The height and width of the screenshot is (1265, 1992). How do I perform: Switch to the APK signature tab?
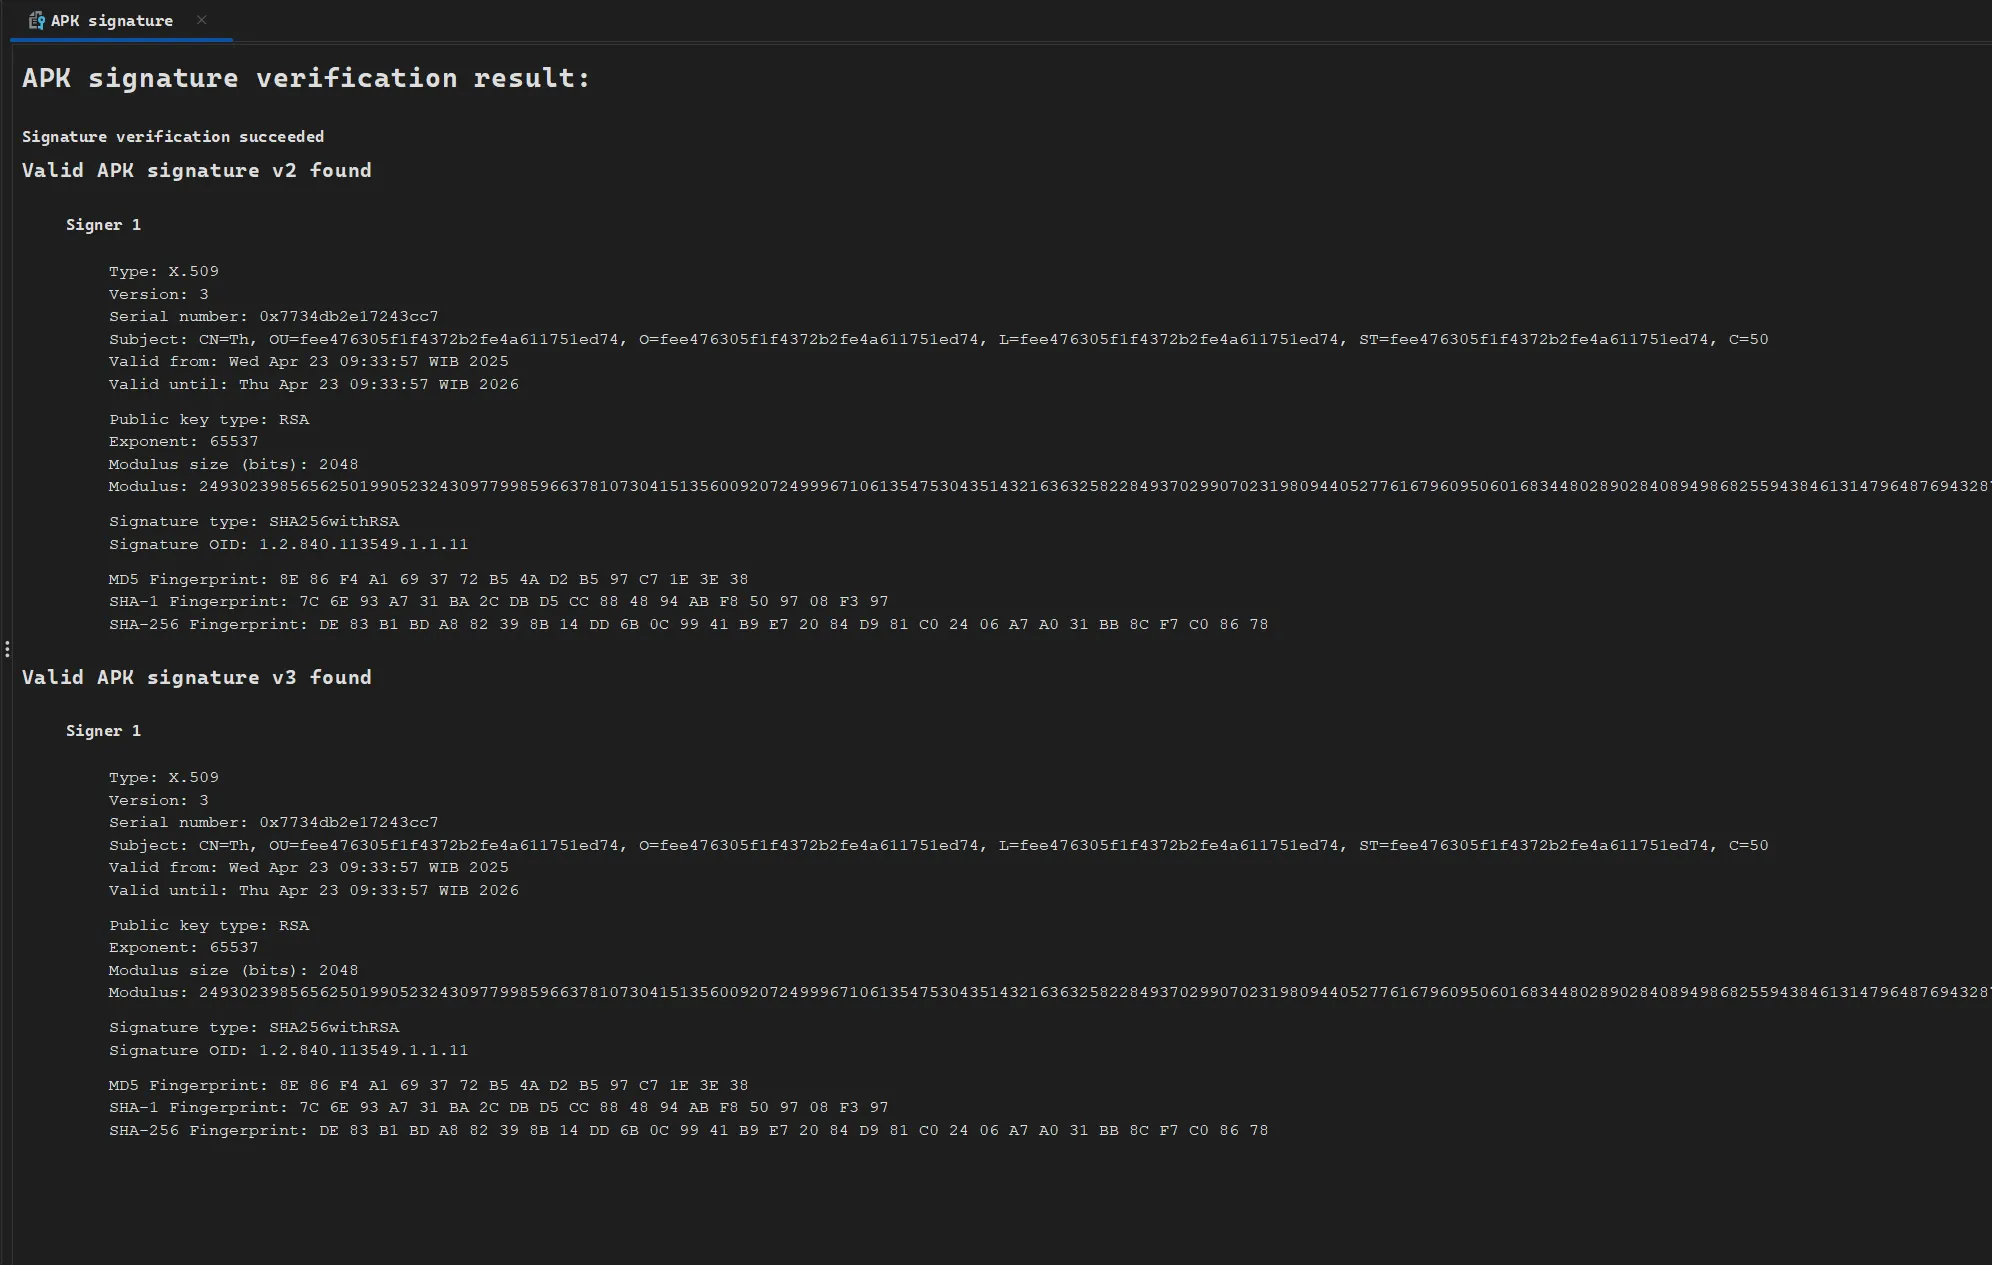click(111, 21)
